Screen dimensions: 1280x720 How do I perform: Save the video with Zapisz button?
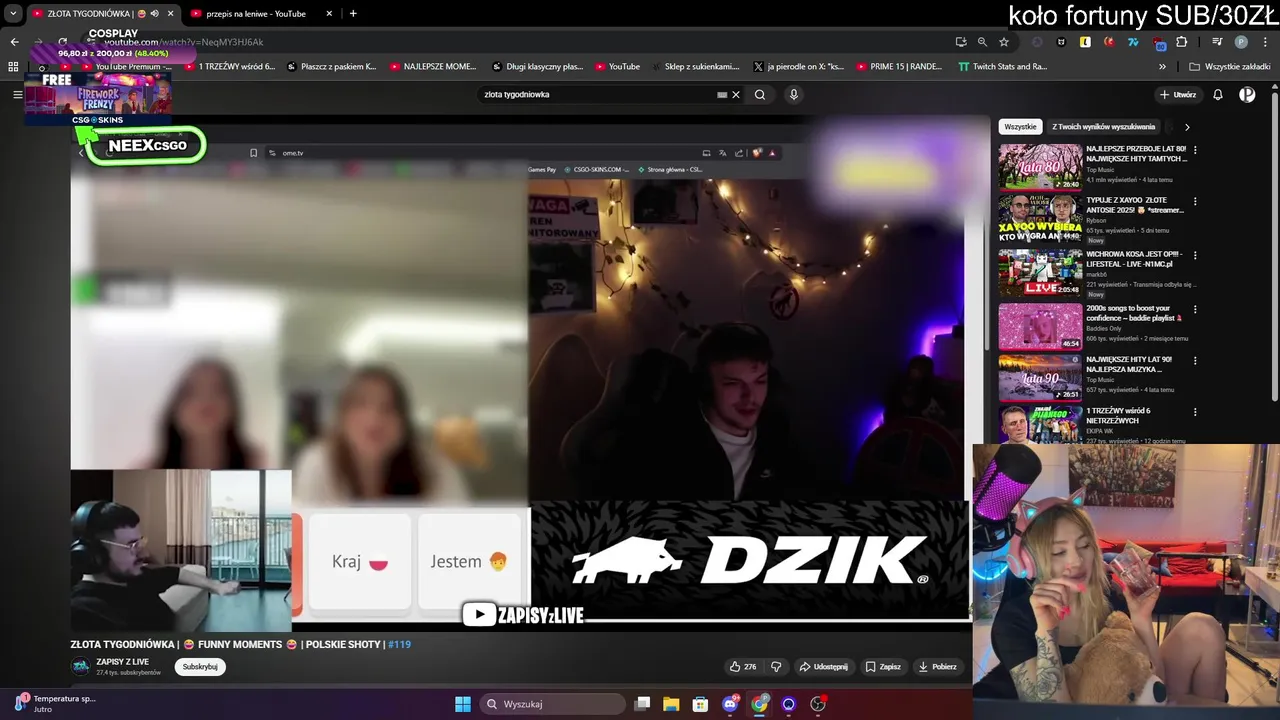click(x=883, y=666)
